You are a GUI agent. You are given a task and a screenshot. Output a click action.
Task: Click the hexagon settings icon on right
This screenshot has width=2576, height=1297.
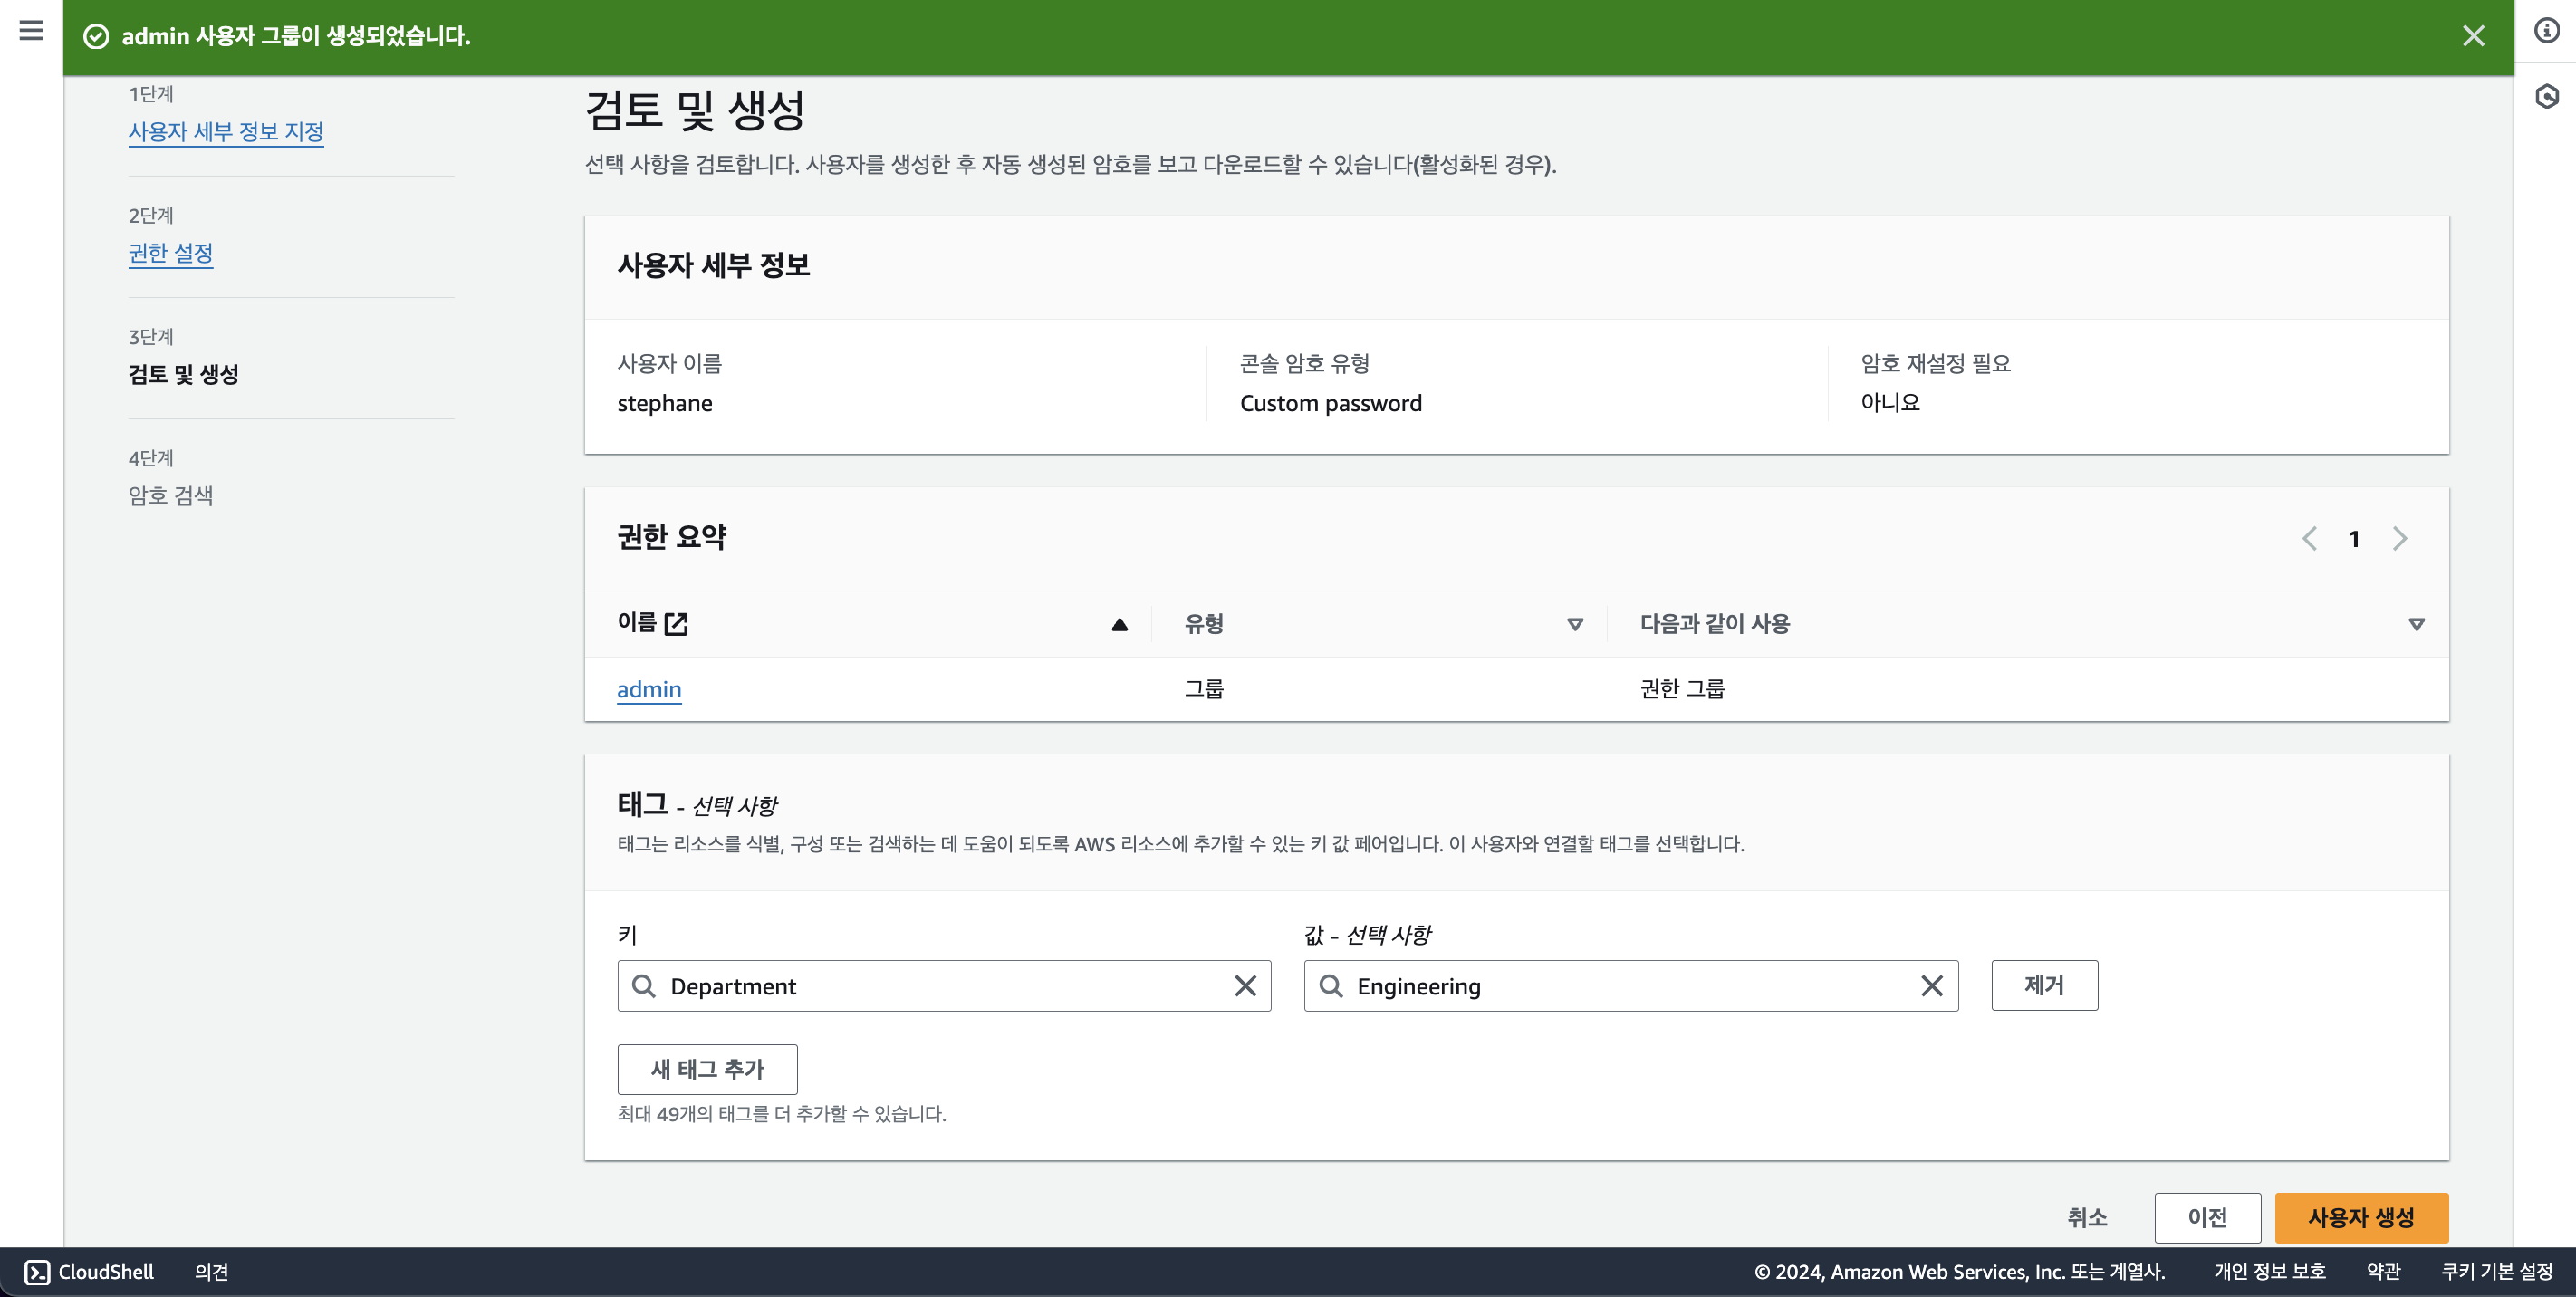click(x=2546, y=97)
